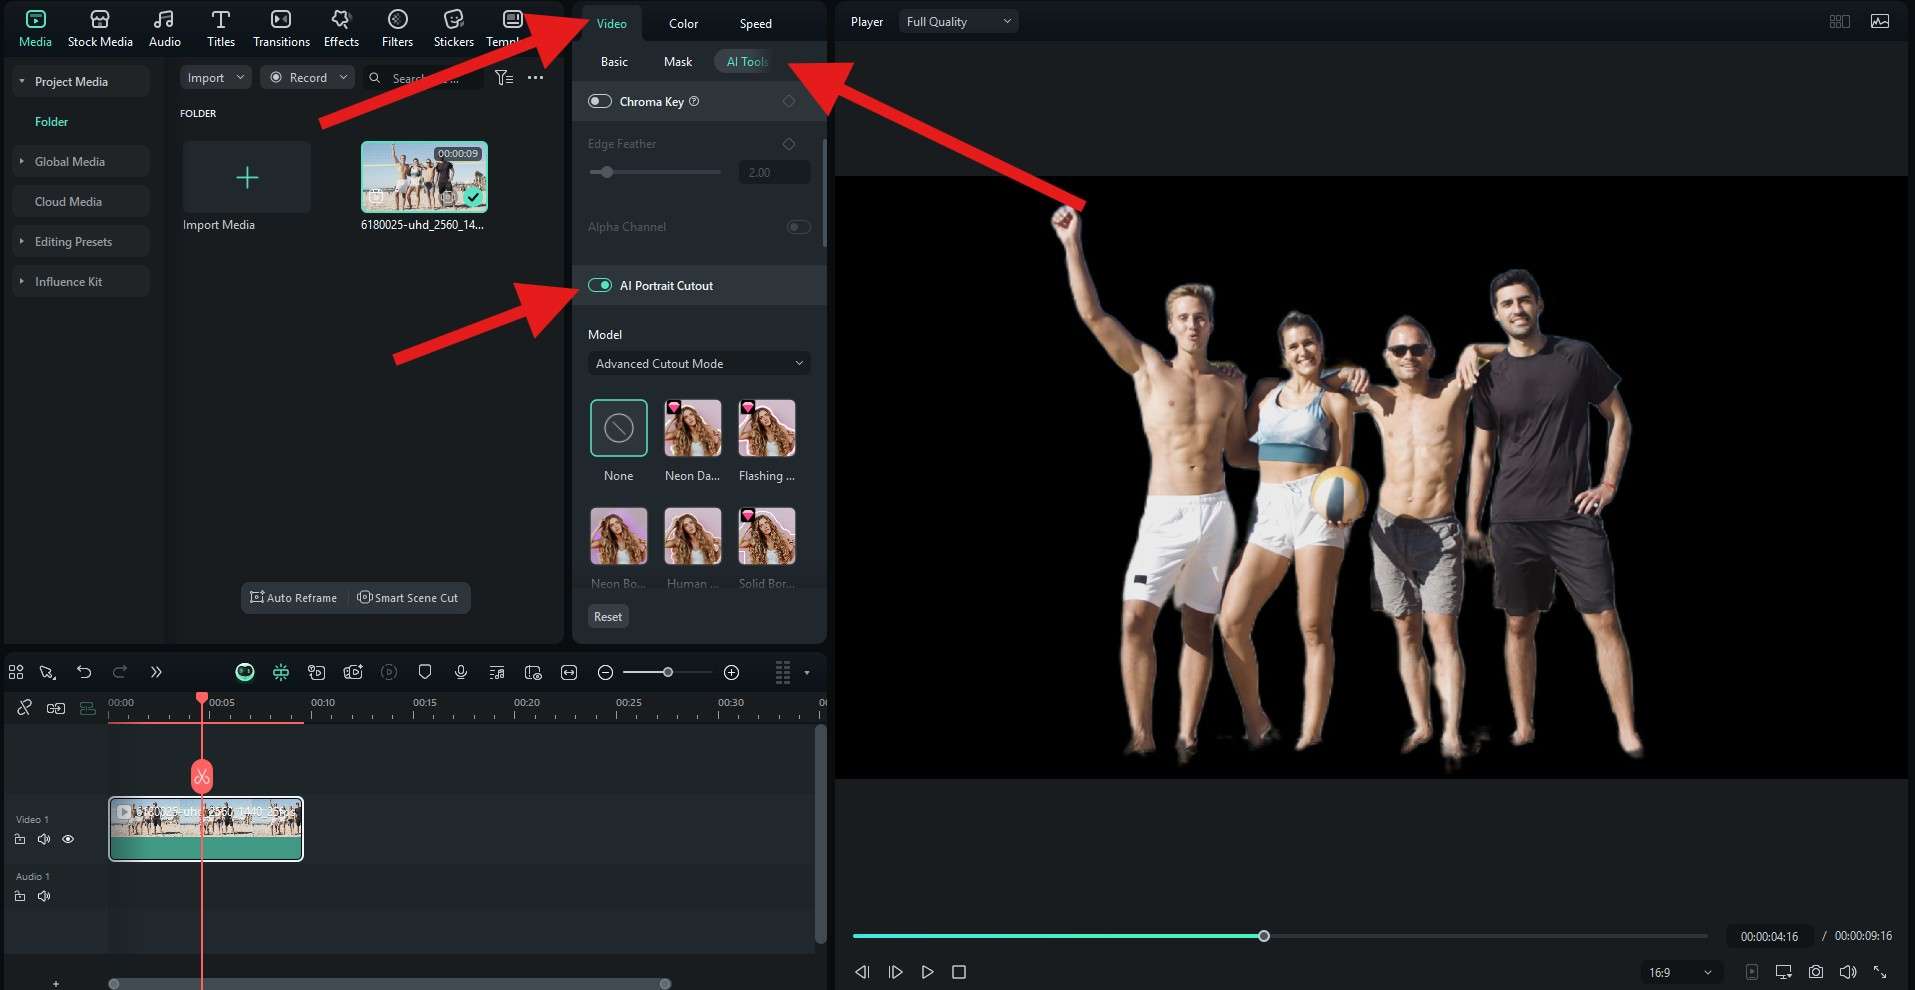Click the player progress bar handle

[1264, 936]
